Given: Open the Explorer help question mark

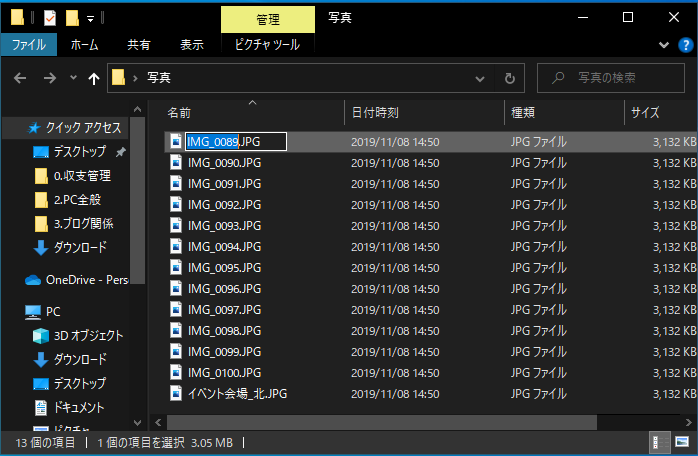Looking at the screenshot, I should tap(686, 45).
